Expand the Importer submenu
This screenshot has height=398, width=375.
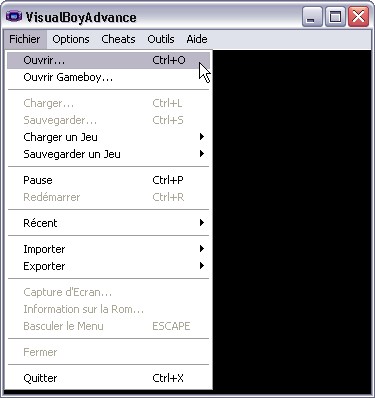click(109, 249)
